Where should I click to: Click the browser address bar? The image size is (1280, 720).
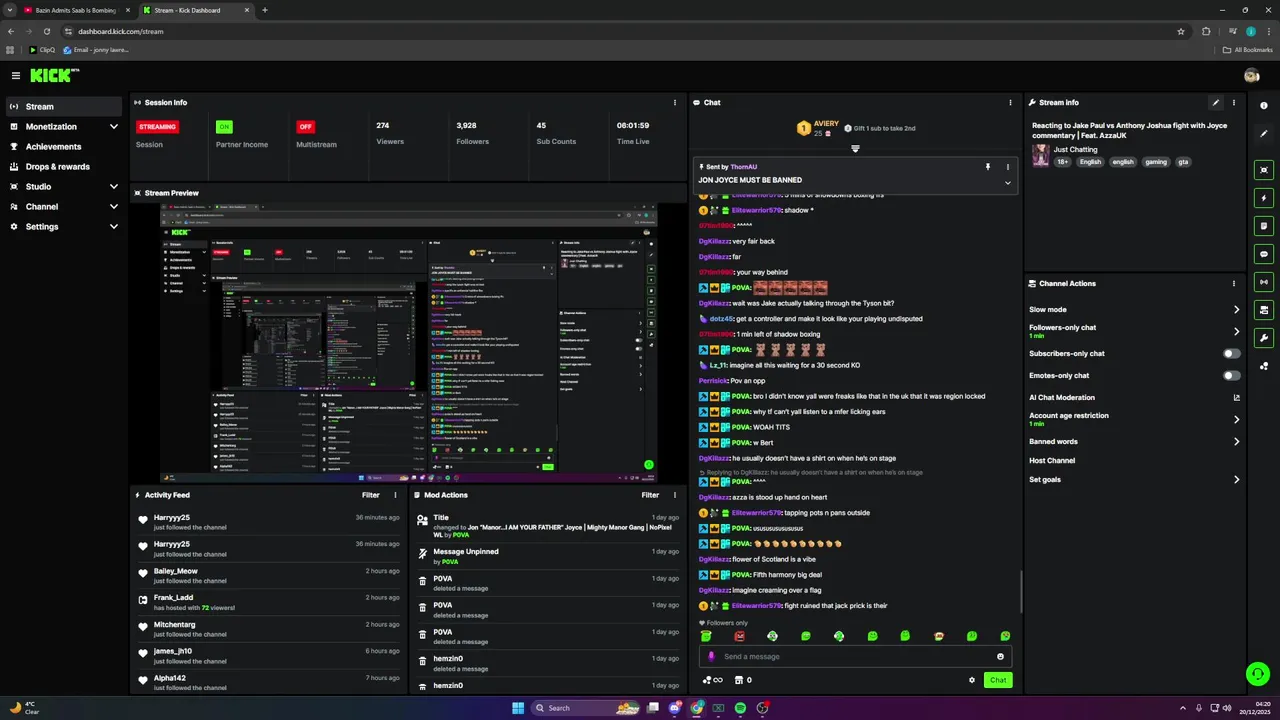pos(620,31)
